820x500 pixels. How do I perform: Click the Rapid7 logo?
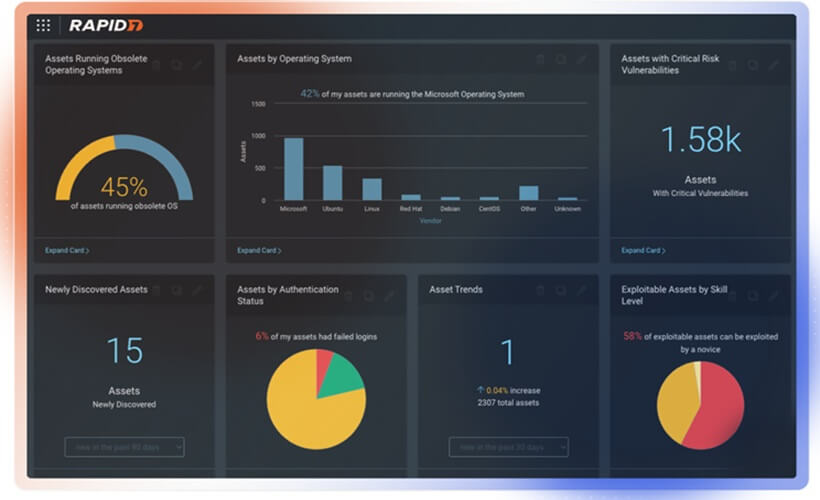[x=106, y=25]
